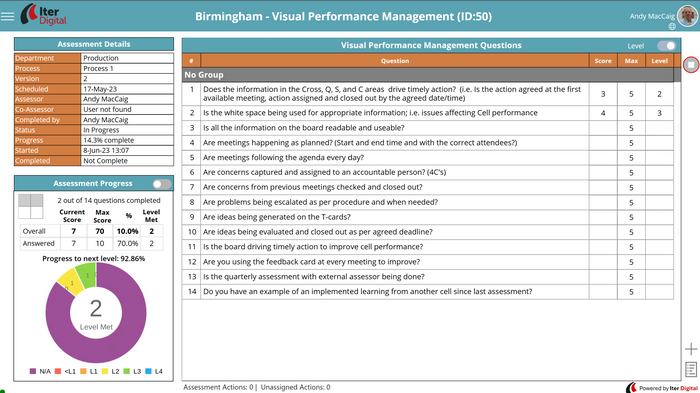The width and height of the screenshot is (700, 393).
Task: Click the score cell of question 2
Action: click(603, 113)
